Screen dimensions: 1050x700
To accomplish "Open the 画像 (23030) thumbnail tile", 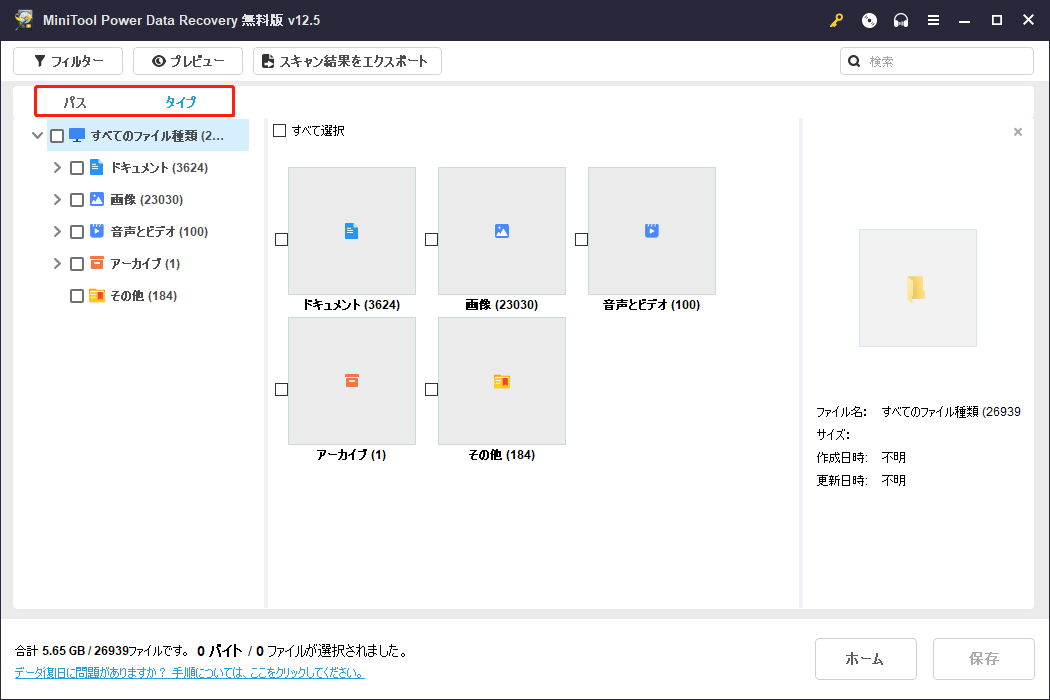I will click(x=502, y=231).
